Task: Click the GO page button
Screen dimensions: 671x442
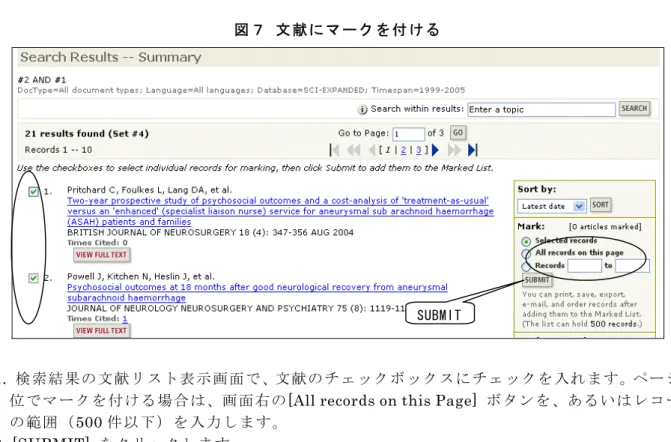Action: tap(458, 133)
